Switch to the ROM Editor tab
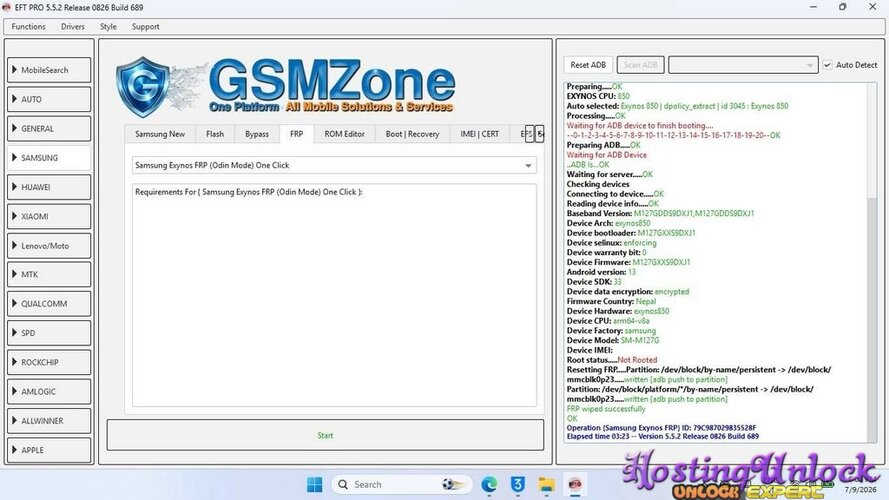 coord(344,134)
